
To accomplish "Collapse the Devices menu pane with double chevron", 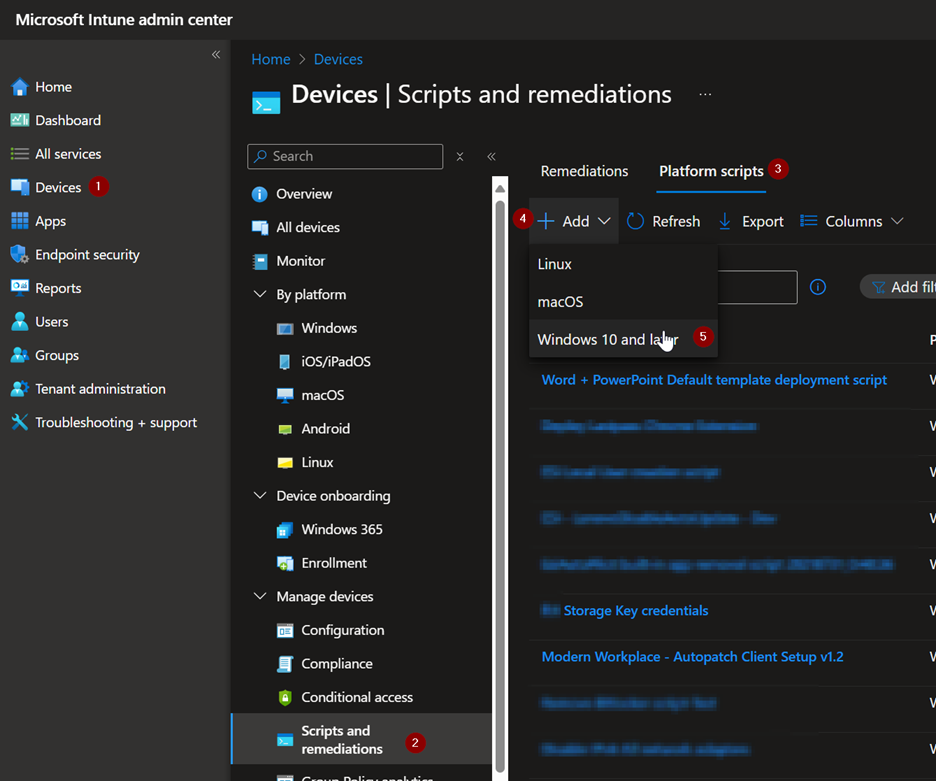I will pos(491,156).
